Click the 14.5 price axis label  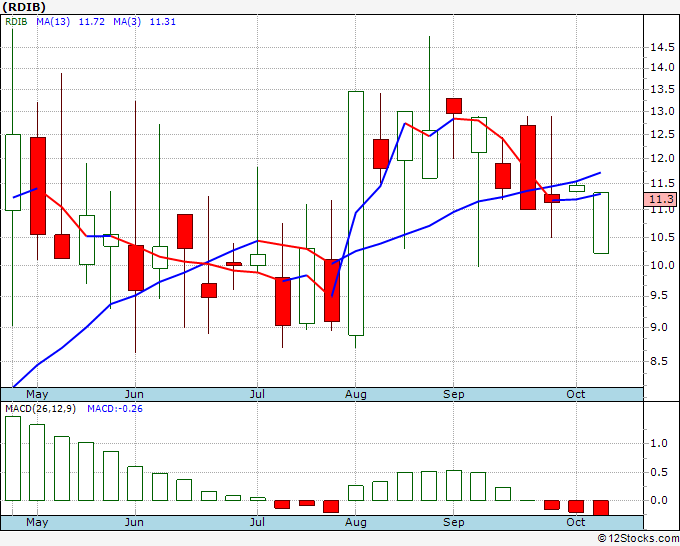pos(662,47)
